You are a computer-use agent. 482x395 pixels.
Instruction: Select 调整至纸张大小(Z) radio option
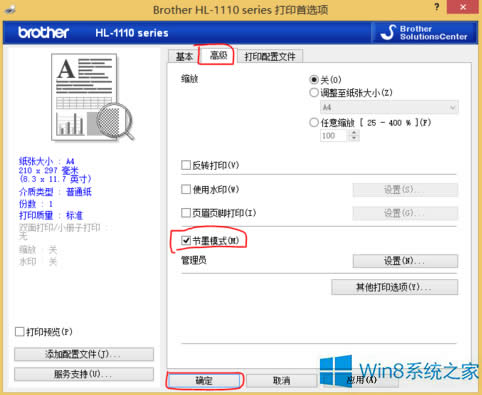pos(314,93)
